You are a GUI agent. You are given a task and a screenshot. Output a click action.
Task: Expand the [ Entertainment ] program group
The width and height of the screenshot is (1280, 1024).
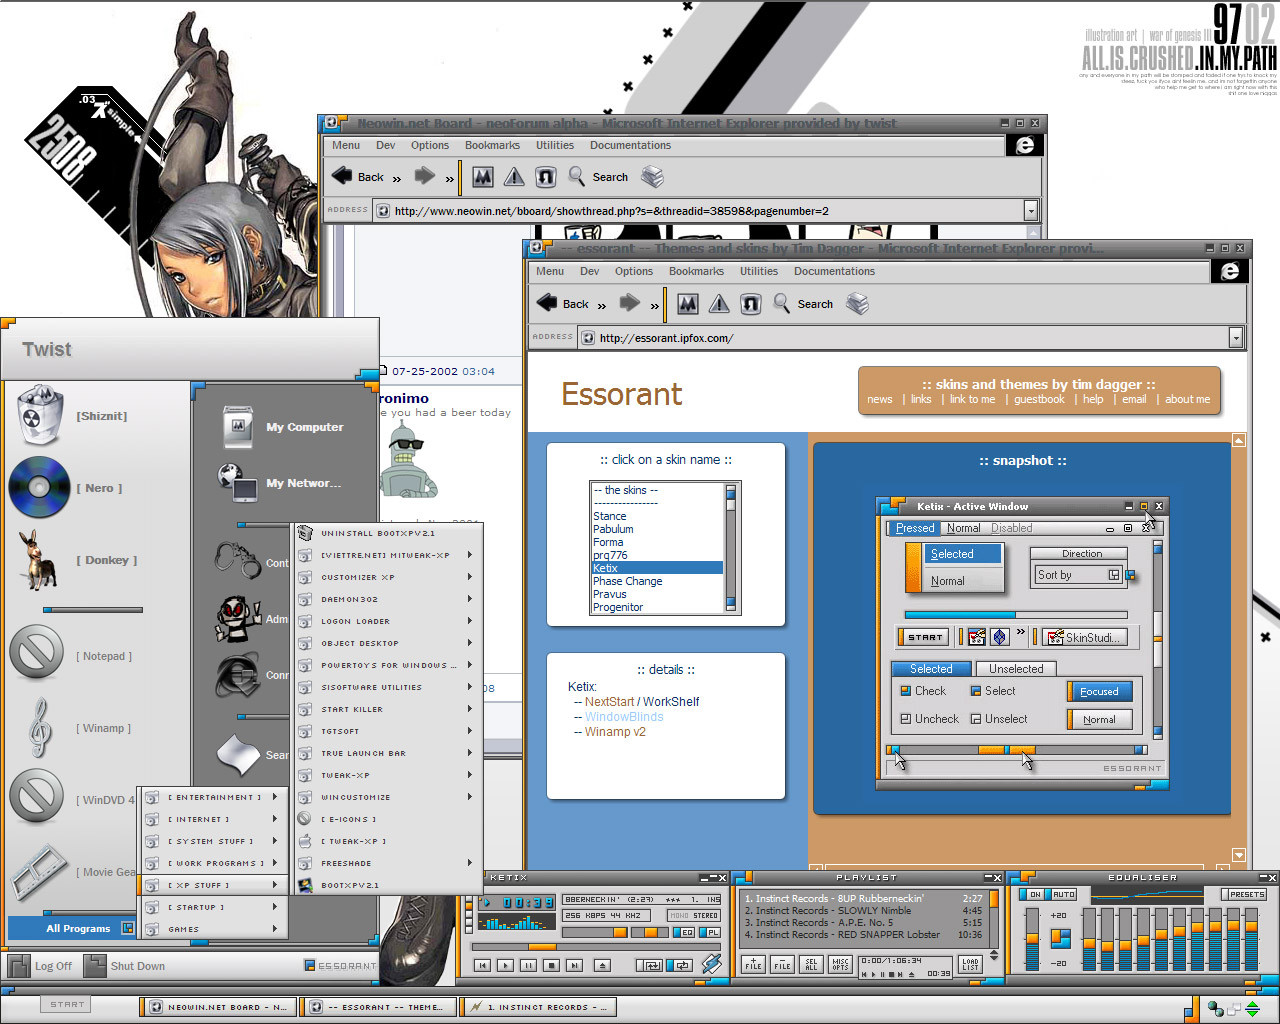213,797
